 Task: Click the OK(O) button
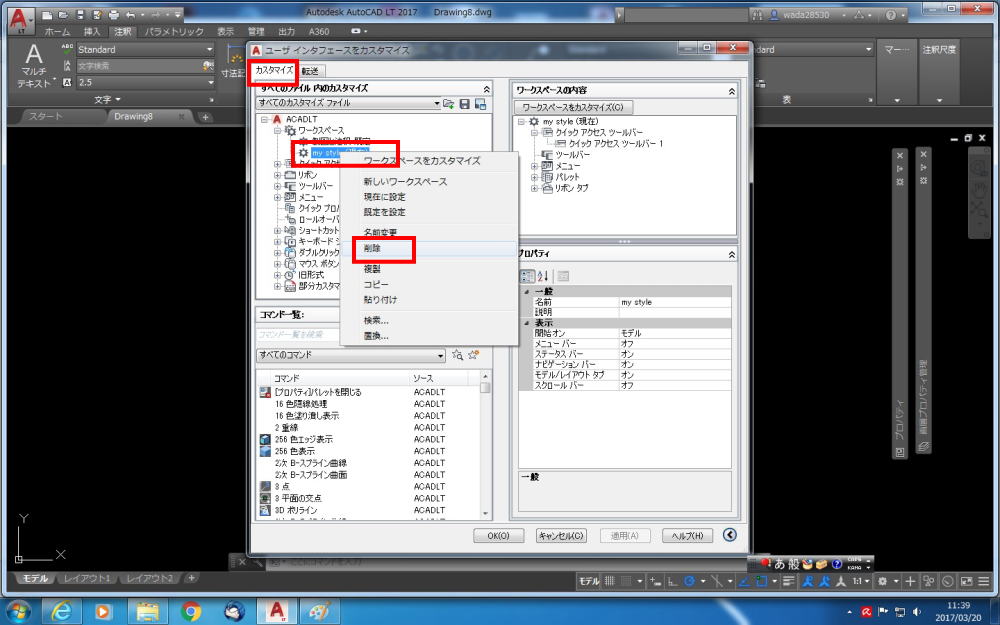click(x=499, y=536)
